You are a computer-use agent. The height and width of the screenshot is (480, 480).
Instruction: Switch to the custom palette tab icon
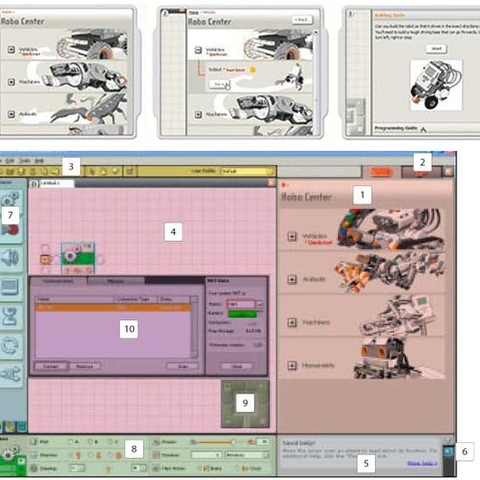tap(22, 426)
